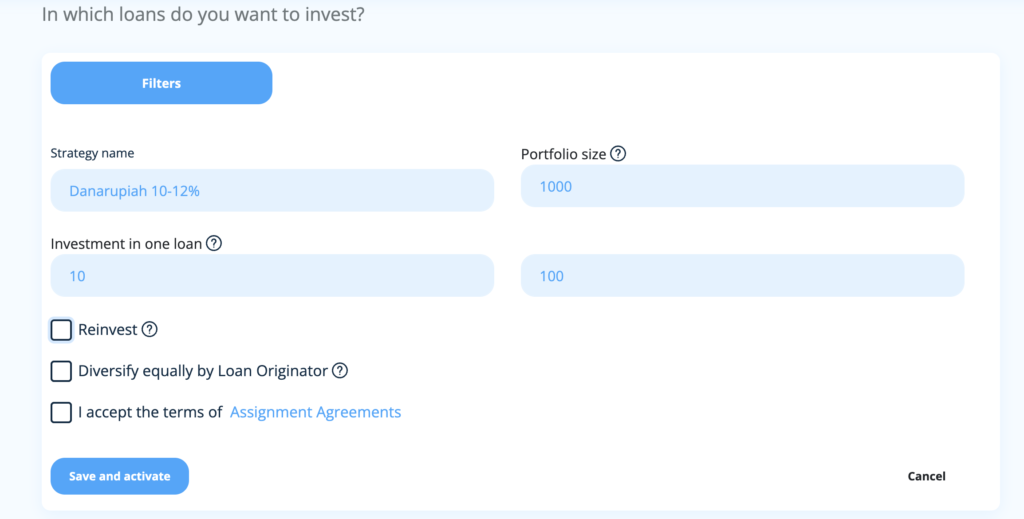The height and width of the screenshot is (519, 1024).
Task: Cancel the strategy setup
Action: tap(926, 476)
